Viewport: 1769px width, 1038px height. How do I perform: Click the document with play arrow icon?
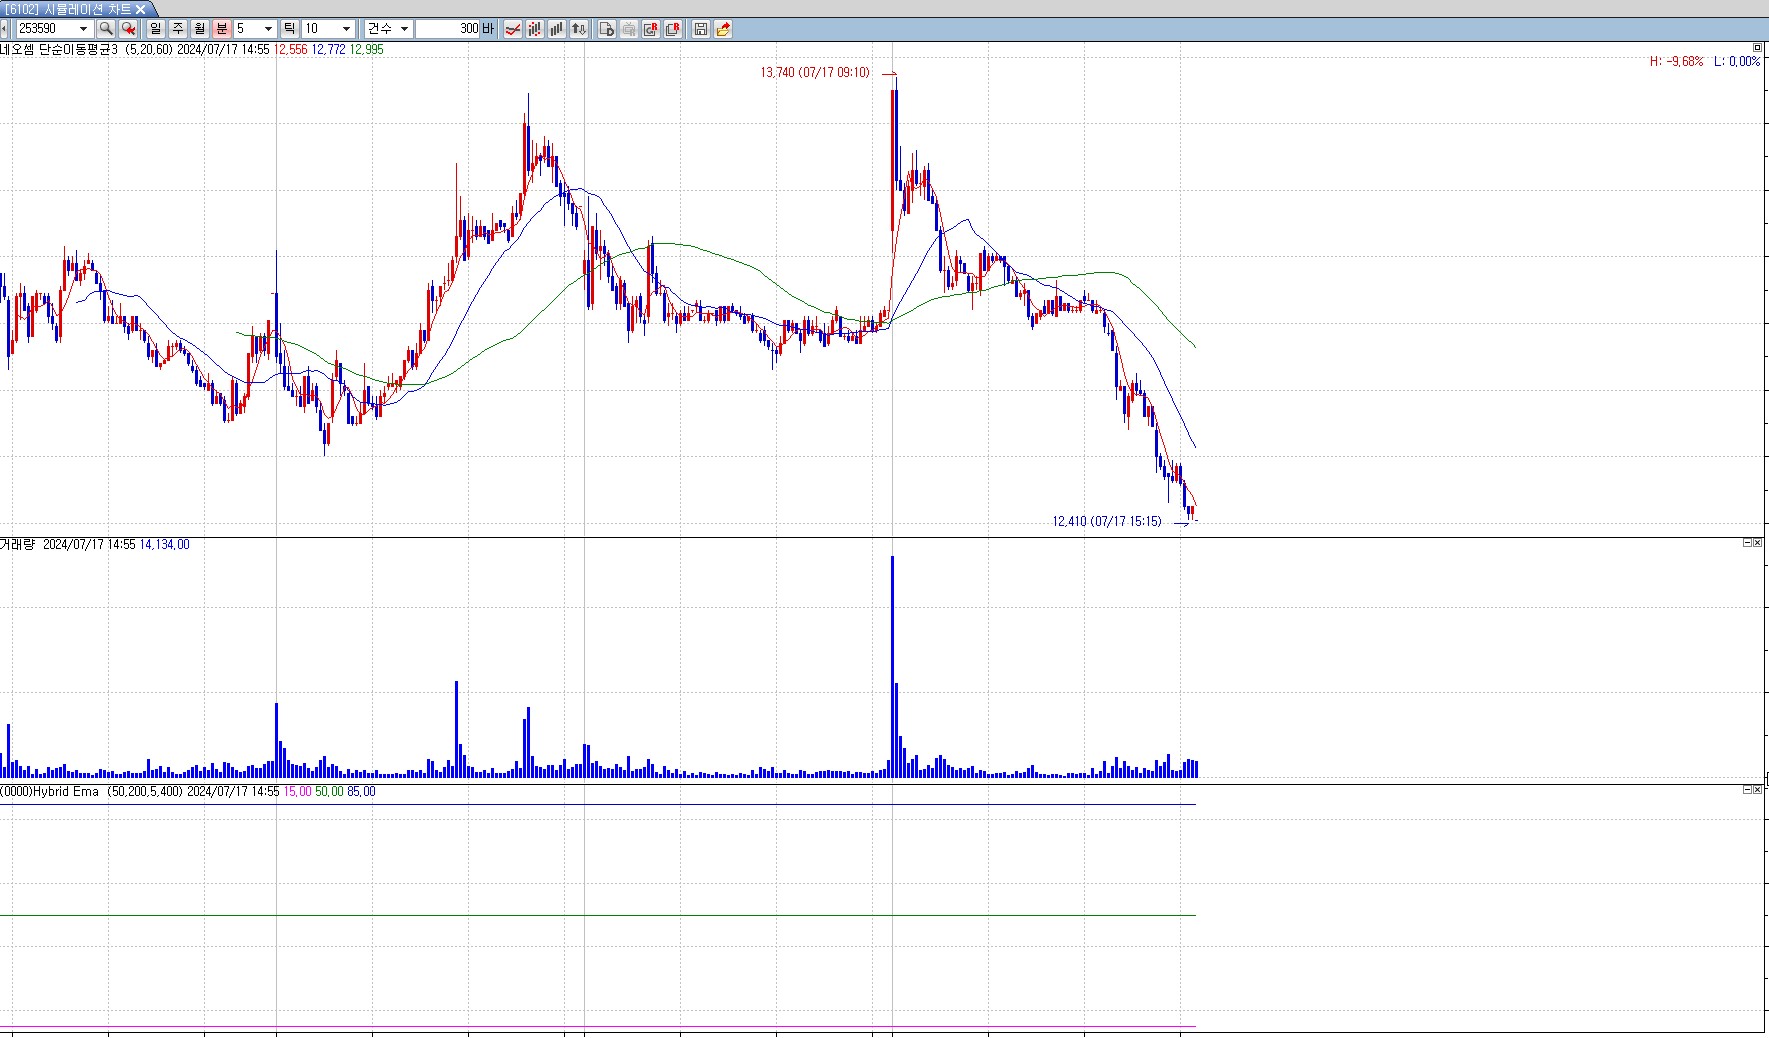pos(607,29)
